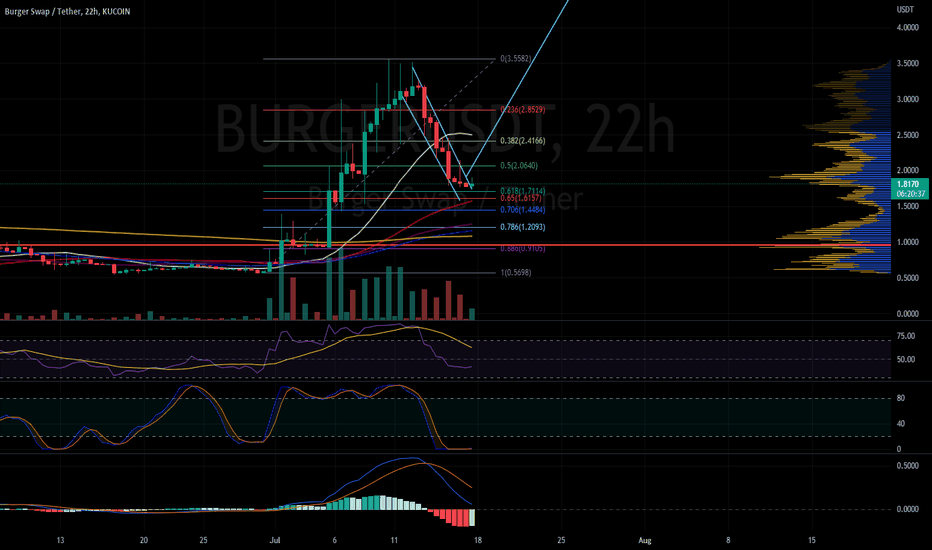The image size is (932, 550).
Task: Click the 20 date on time axis
Action: click(144, 540)
